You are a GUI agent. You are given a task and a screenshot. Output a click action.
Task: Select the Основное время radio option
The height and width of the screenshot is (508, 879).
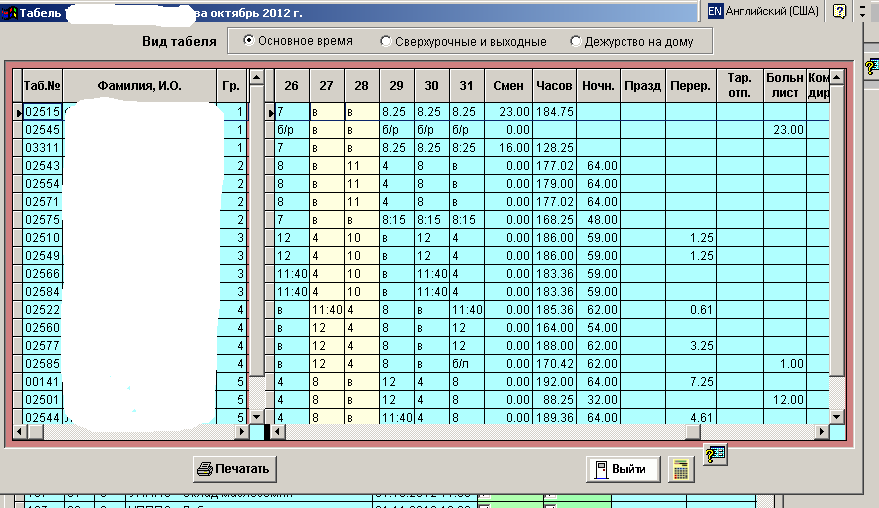coord(249,41)
